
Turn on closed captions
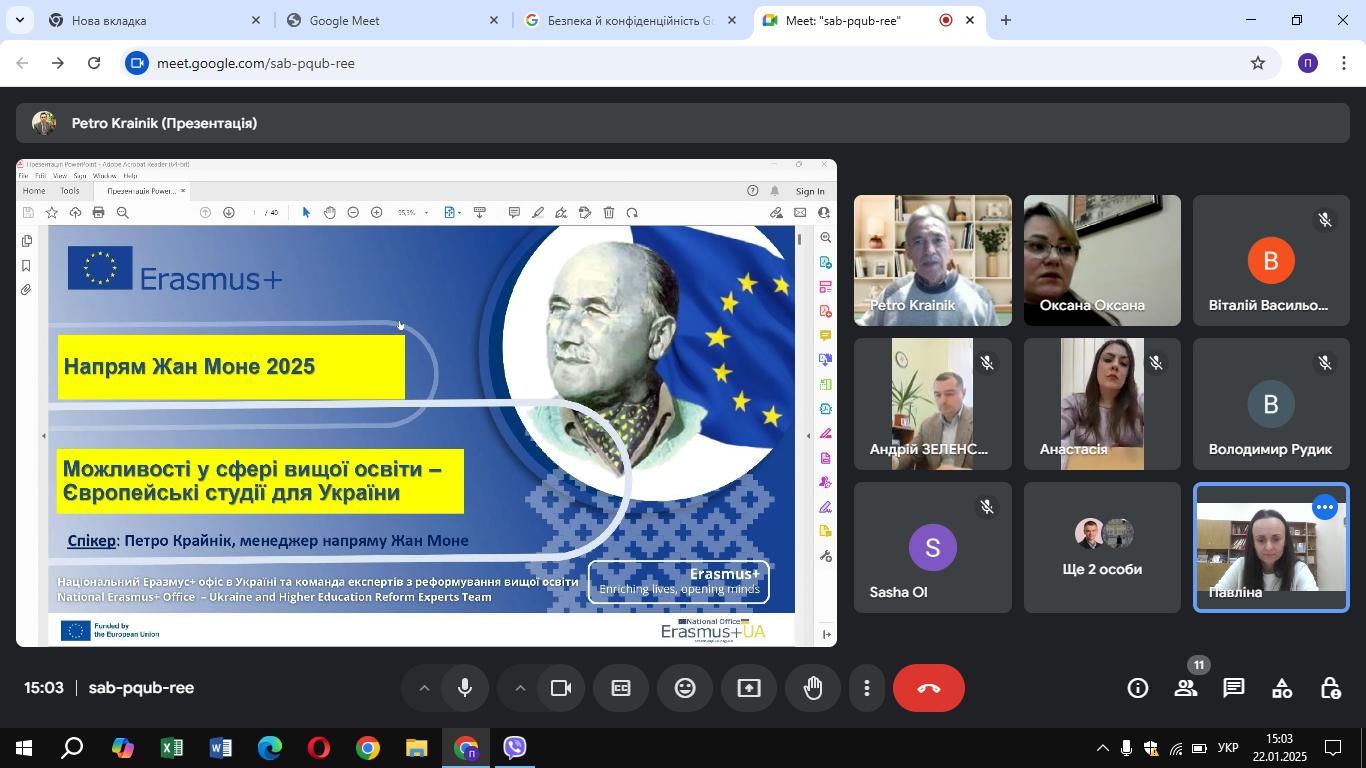point(621,688)
